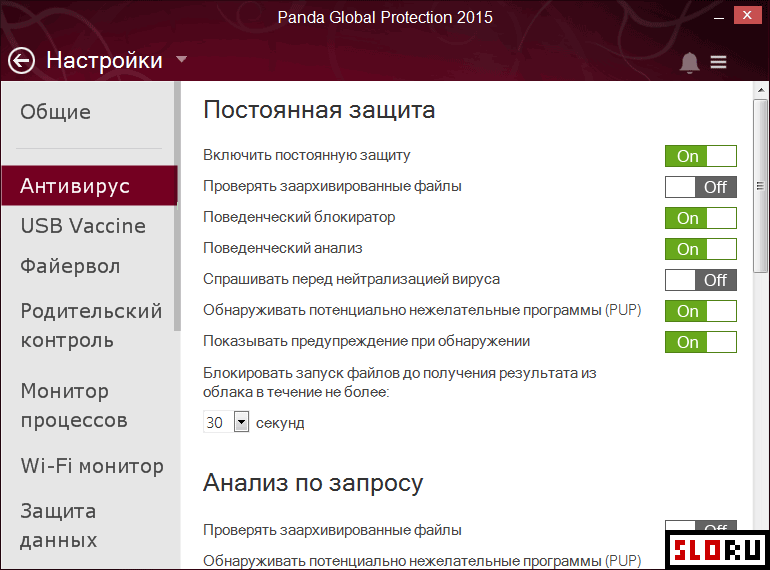Click the sidebar scrollbar thumb
The width and height of the screenshot is (770, 570).
tap(177, 206)
